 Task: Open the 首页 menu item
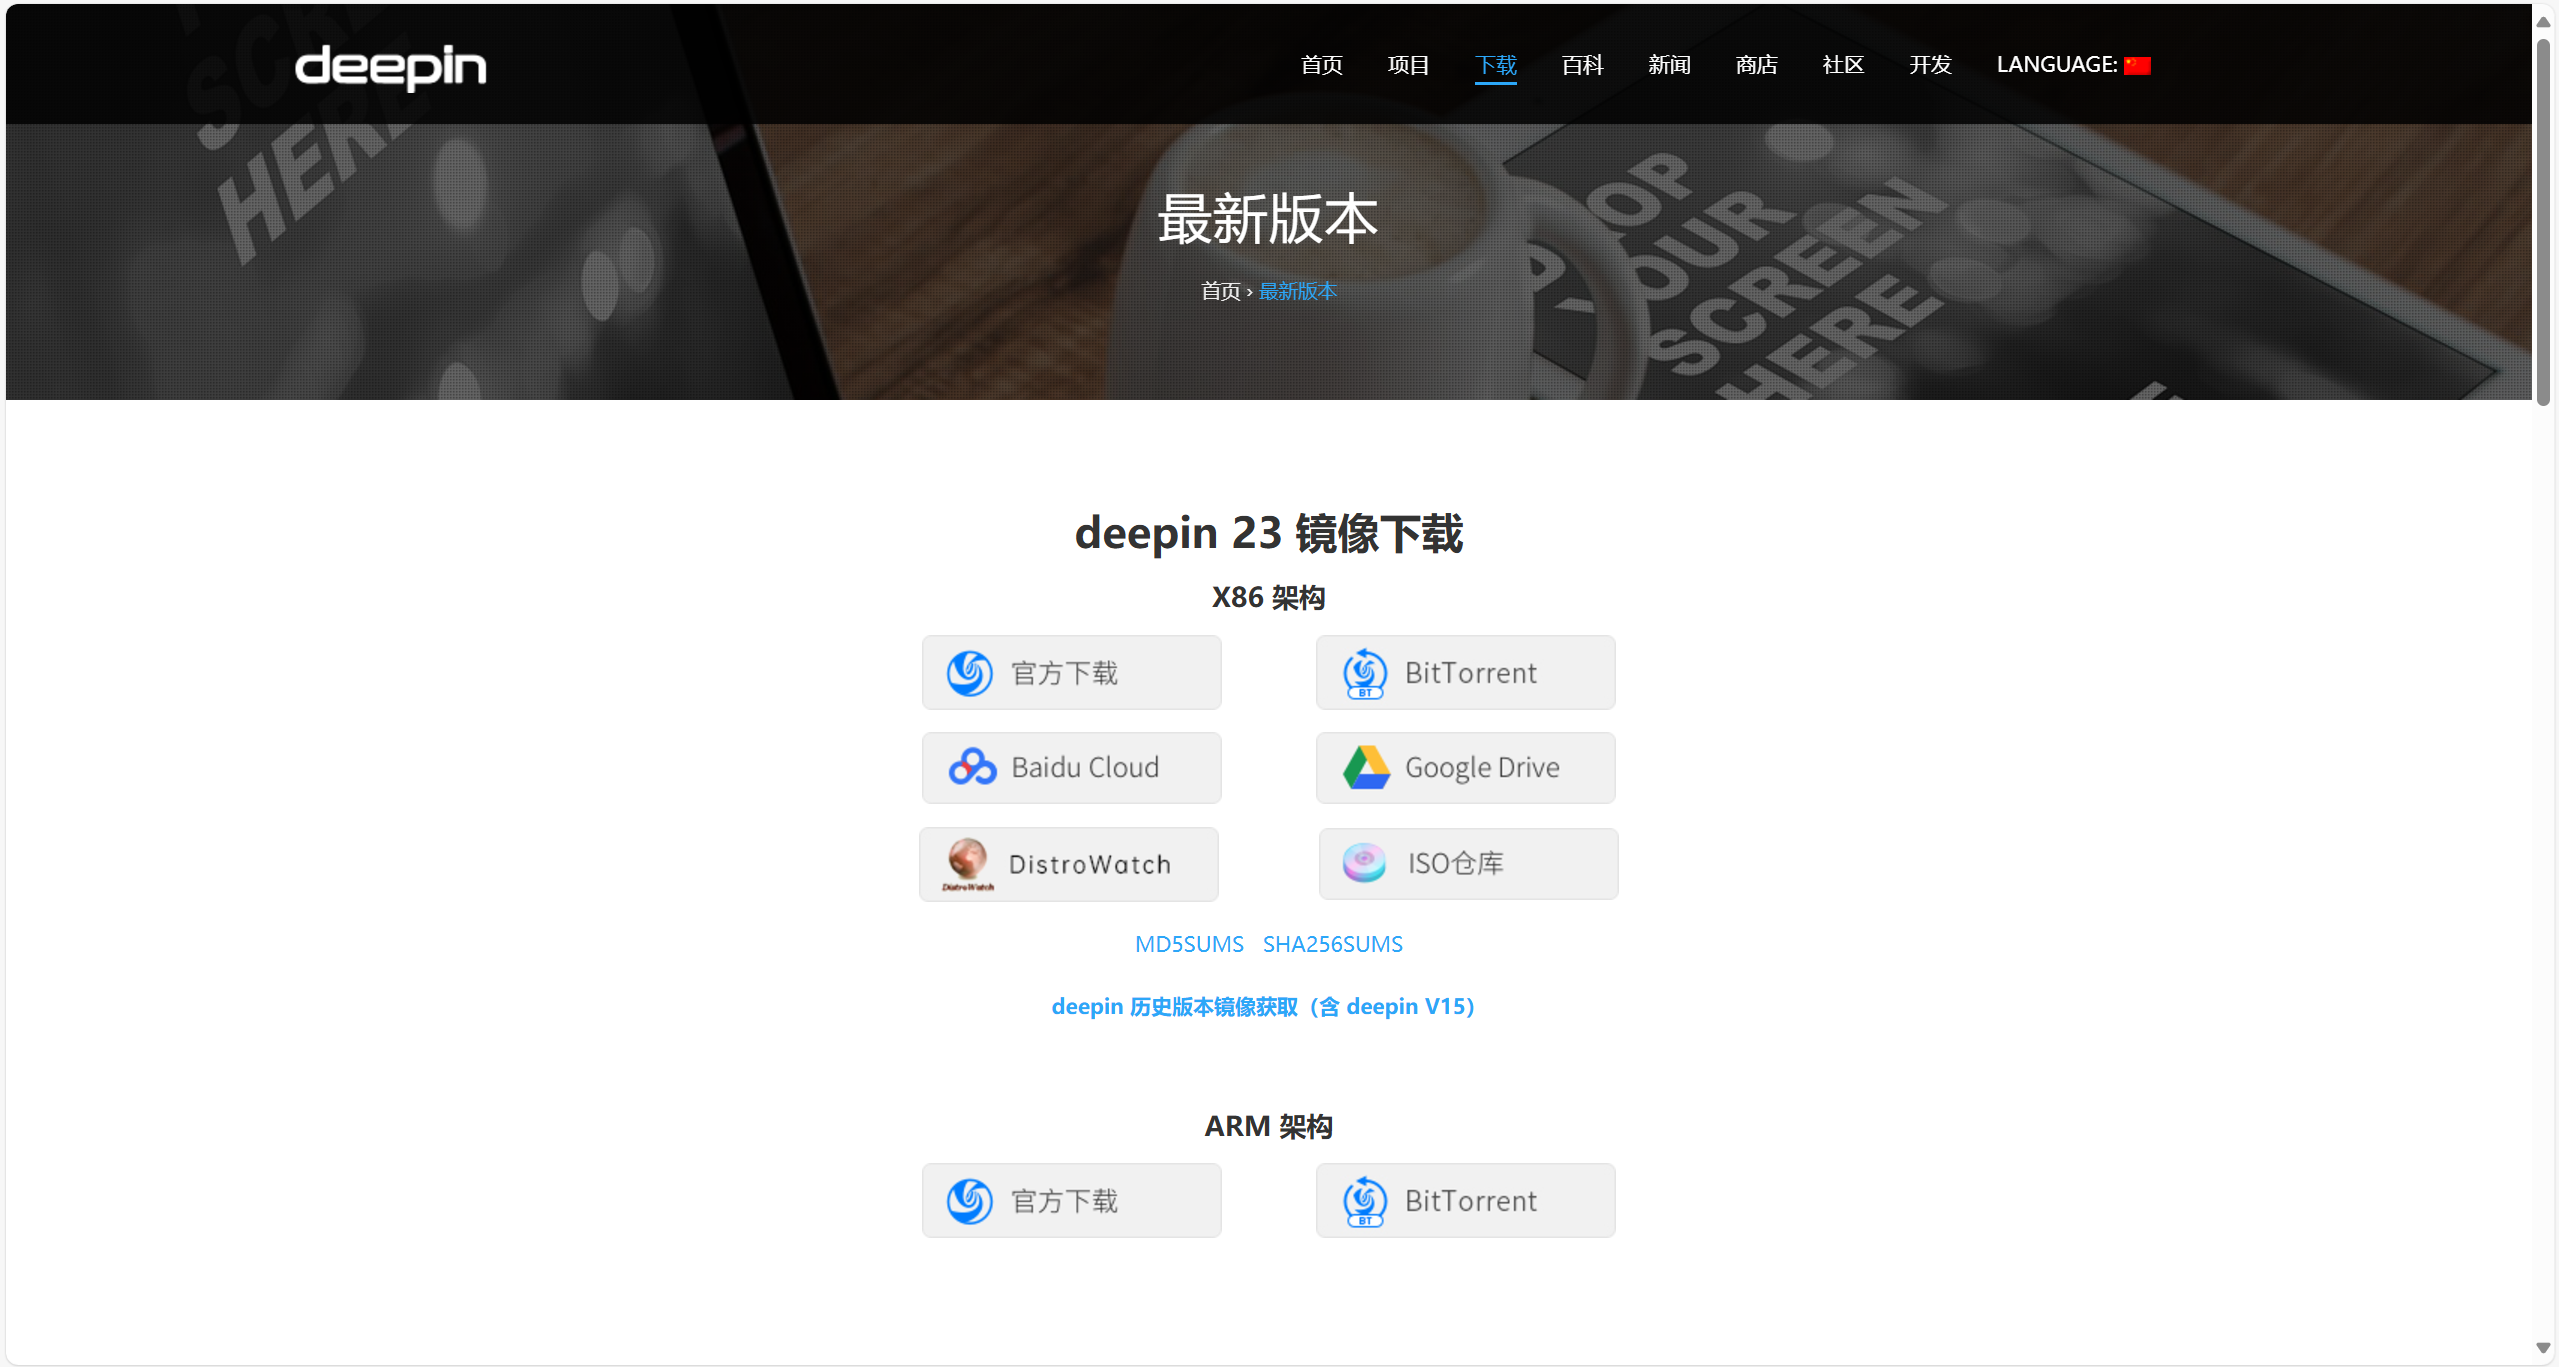point(1322,65)
